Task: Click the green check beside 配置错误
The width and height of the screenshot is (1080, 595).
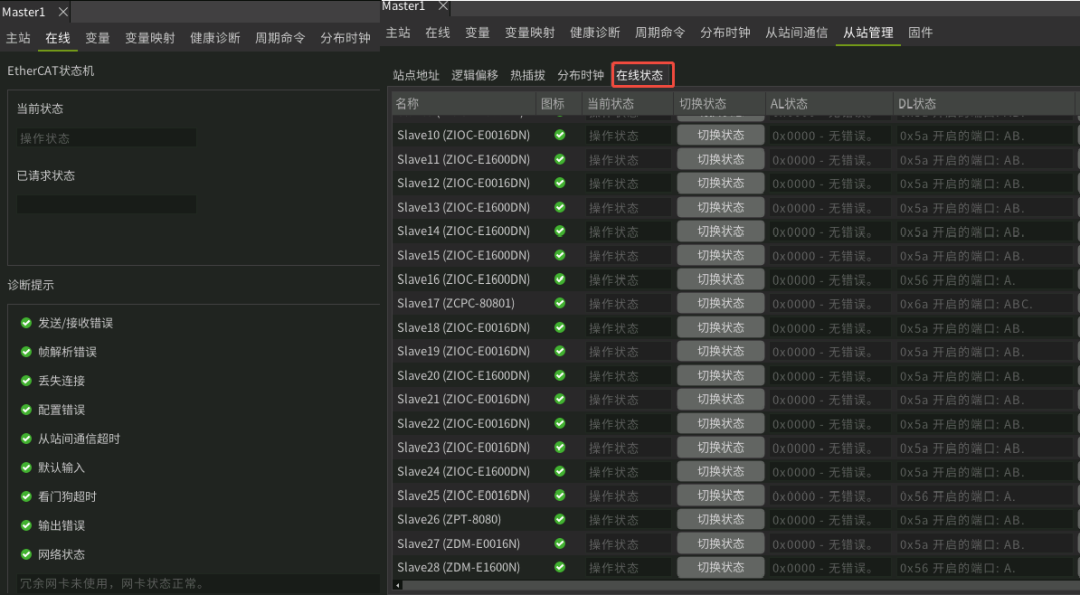Action: point(26,410)
